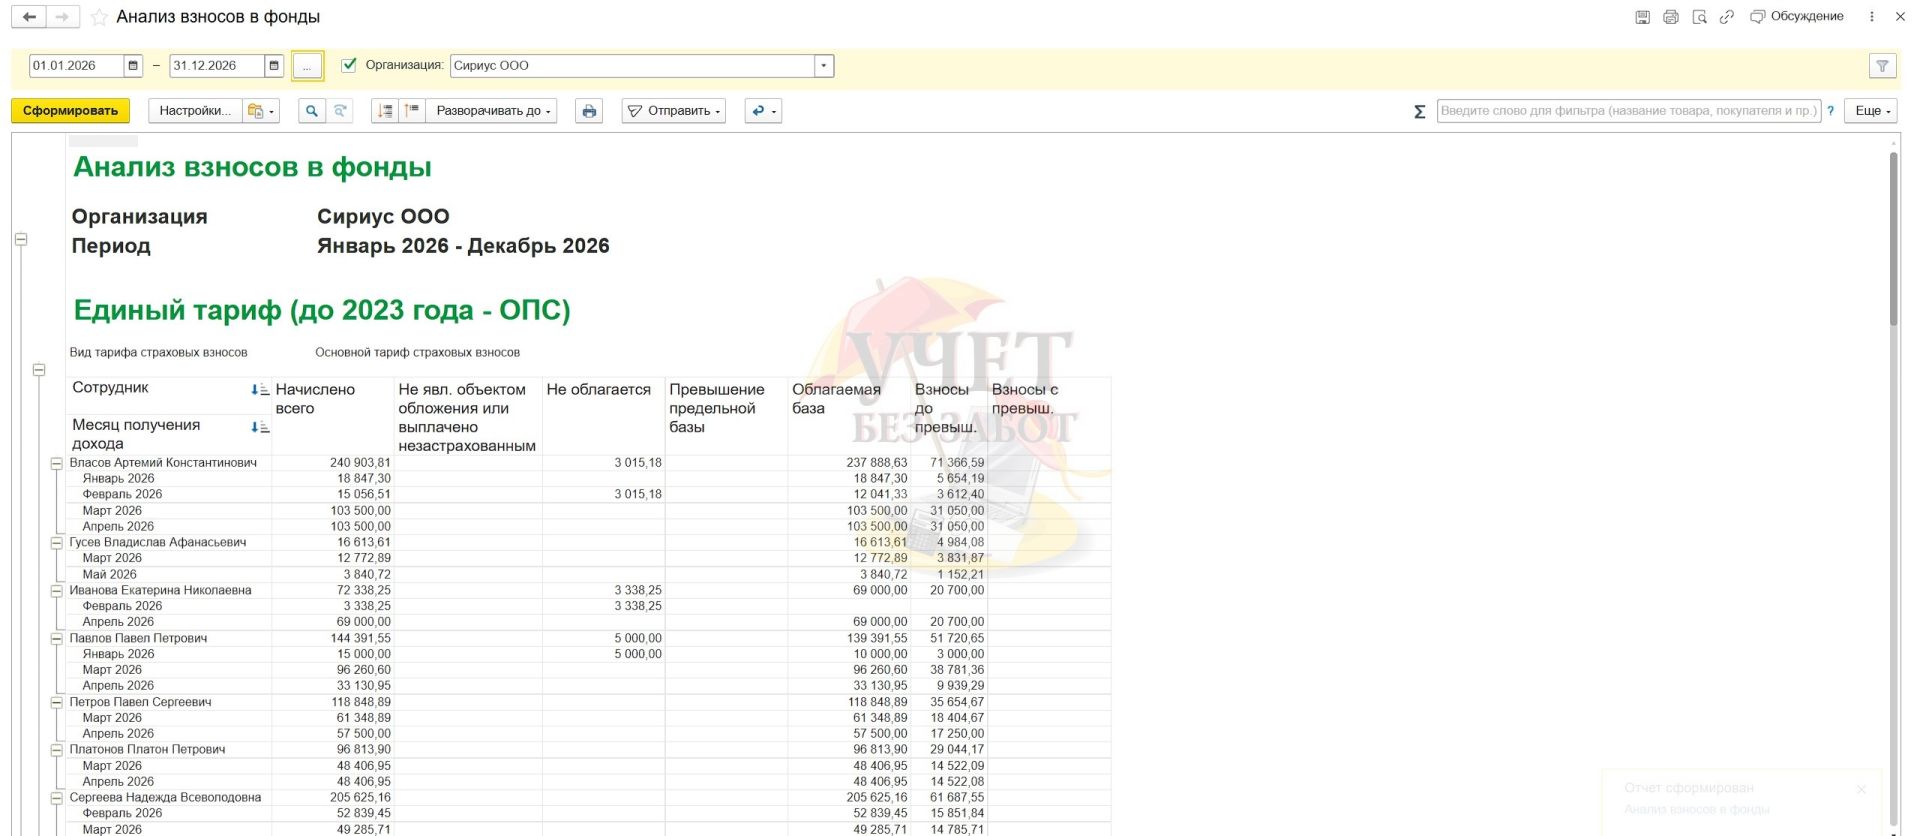Select cell 237 888,63 in Облагаемая база

[849, 463]
